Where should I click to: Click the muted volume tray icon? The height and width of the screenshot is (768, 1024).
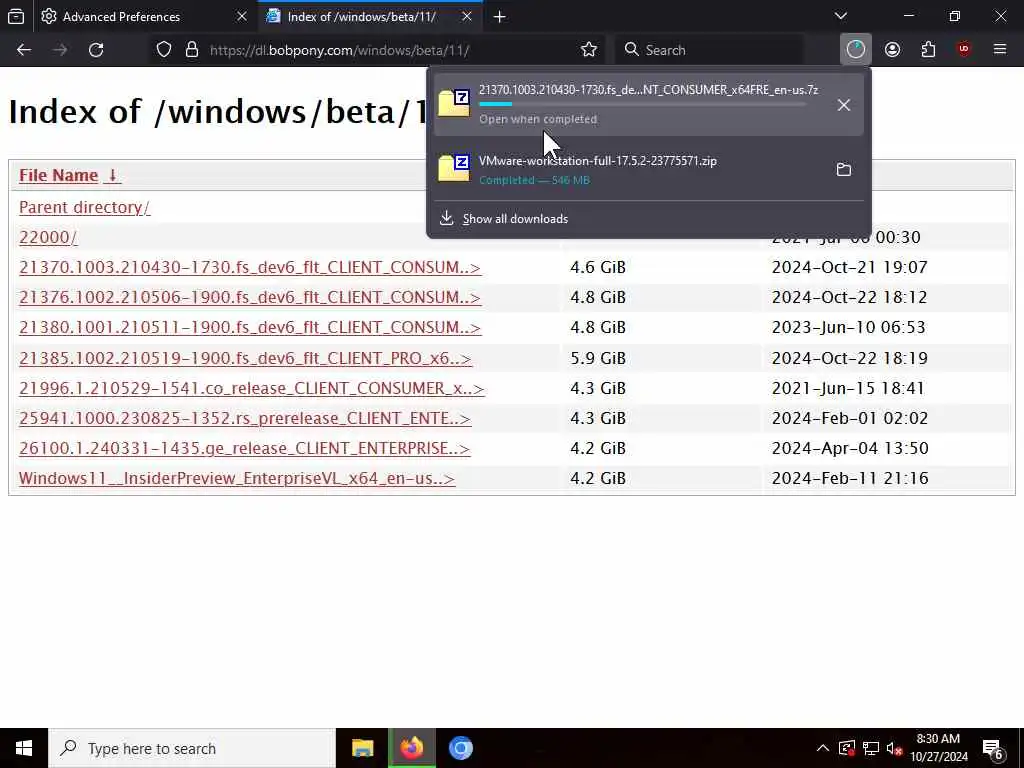[895, 748]
